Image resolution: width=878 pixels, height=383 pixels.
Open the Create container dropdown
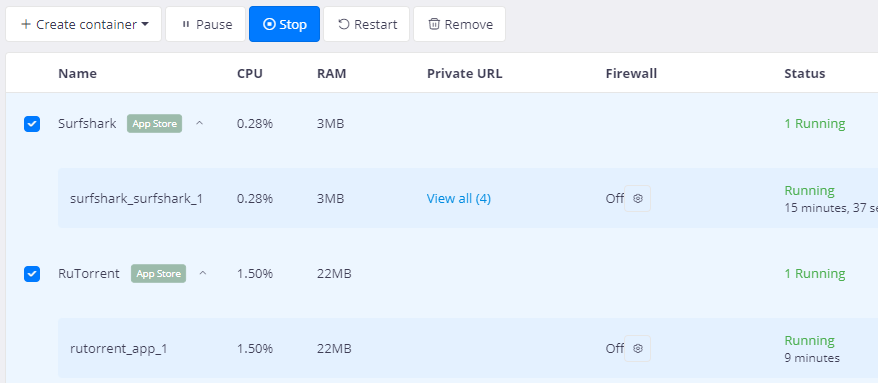tap(83, 24)
